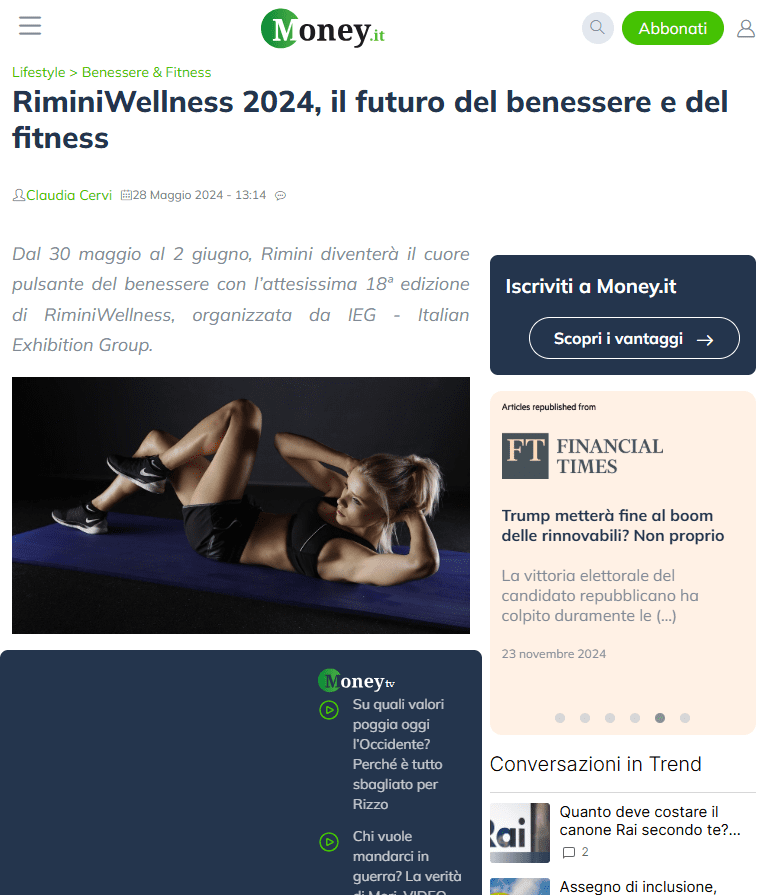
Task: Click the comment count icon under Rai article
Action: pyautogui.click(x=569, y=852)
